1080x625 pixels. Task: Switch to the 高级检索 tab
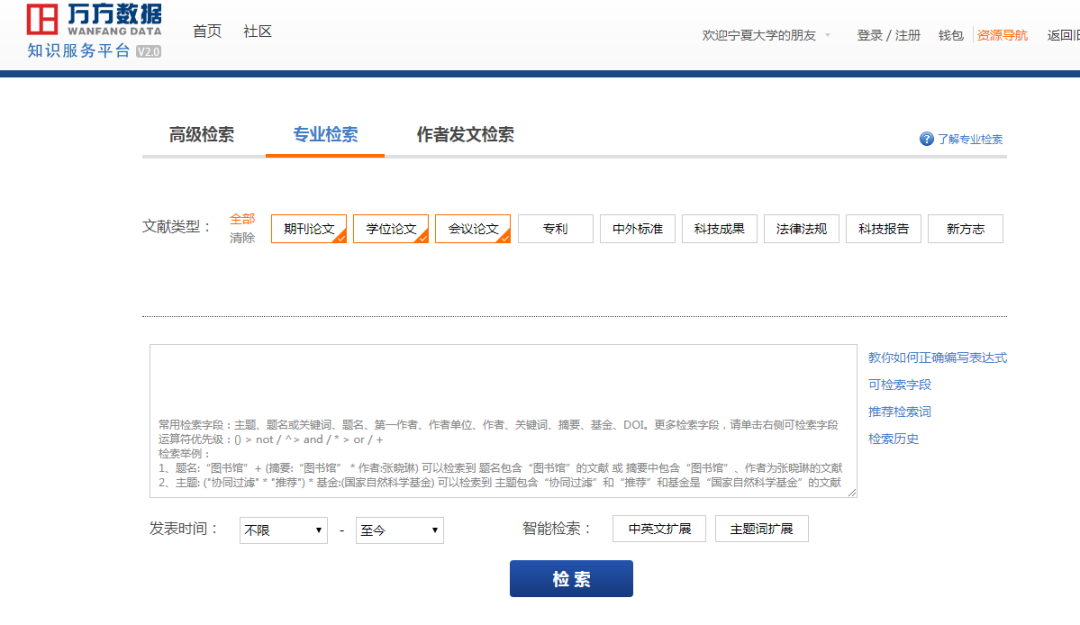pos(201,135)
